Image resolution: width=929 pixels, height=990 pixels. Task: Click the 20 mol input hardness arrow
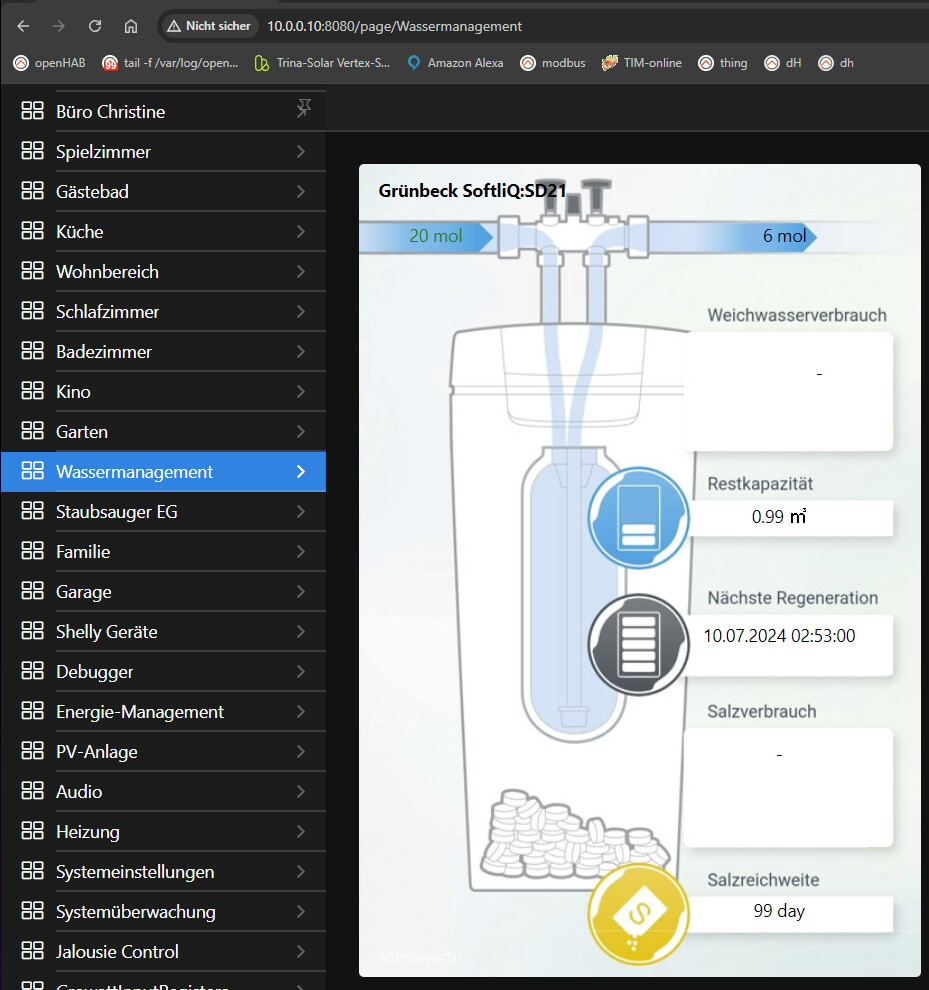(426, 237)
